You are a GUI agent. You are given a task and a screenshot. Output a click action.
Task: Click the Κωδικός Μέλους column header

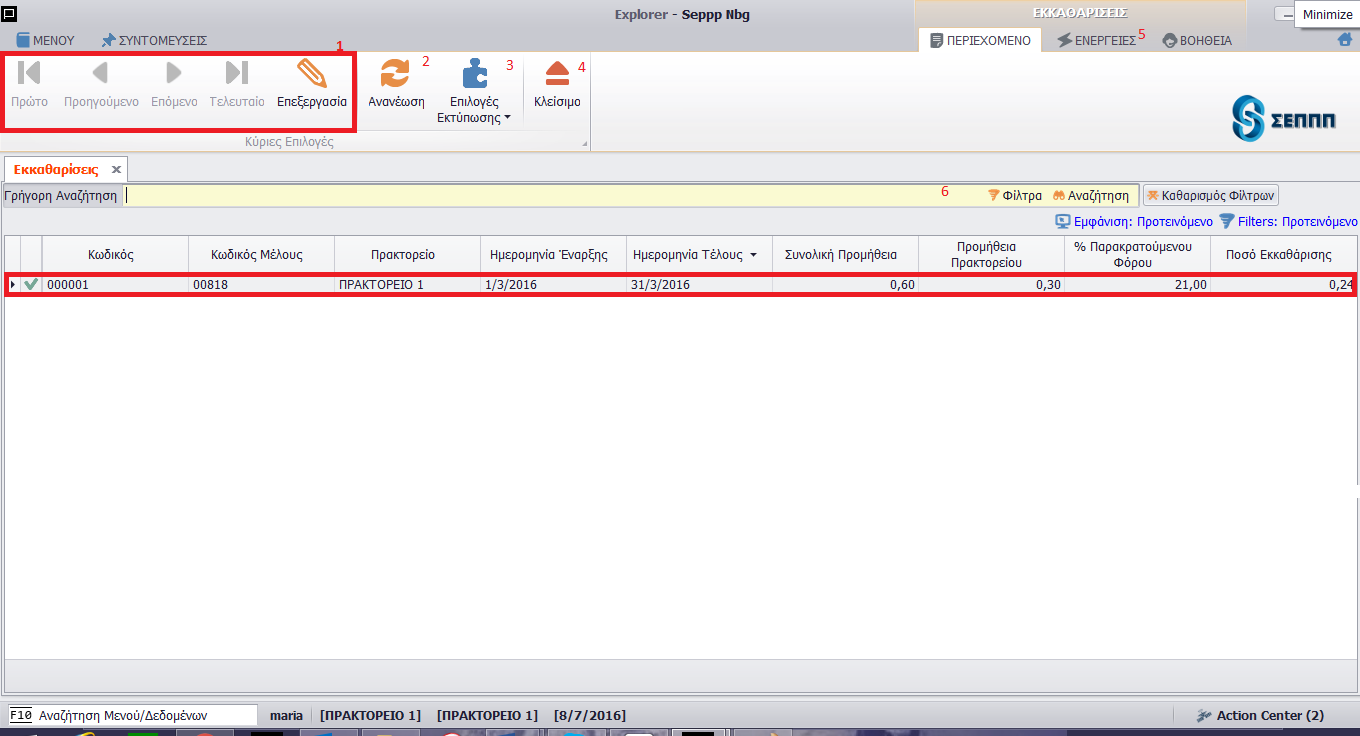pyautogui.click(x=262, y=255)
